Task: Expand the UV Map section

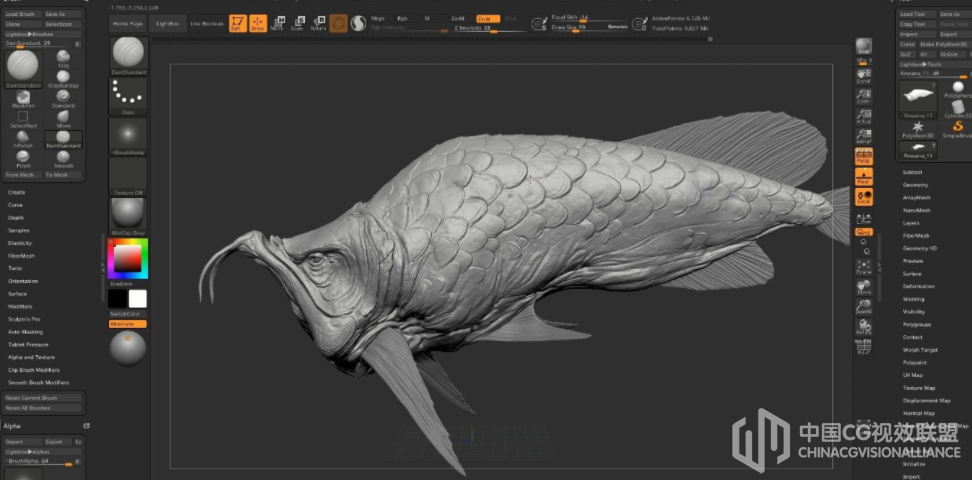Action: tap(912, 375)
